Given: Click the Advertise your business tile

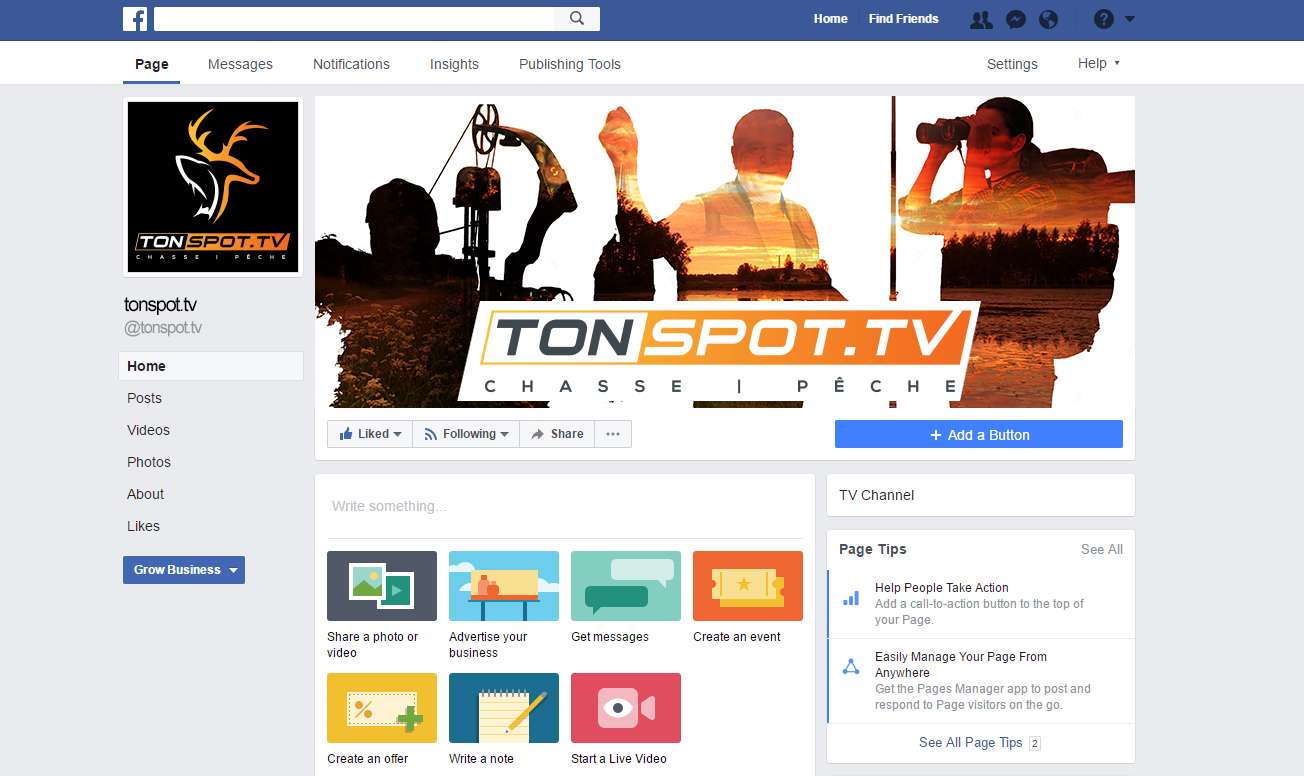Looking at the screenshot, I should click(504, 604).
